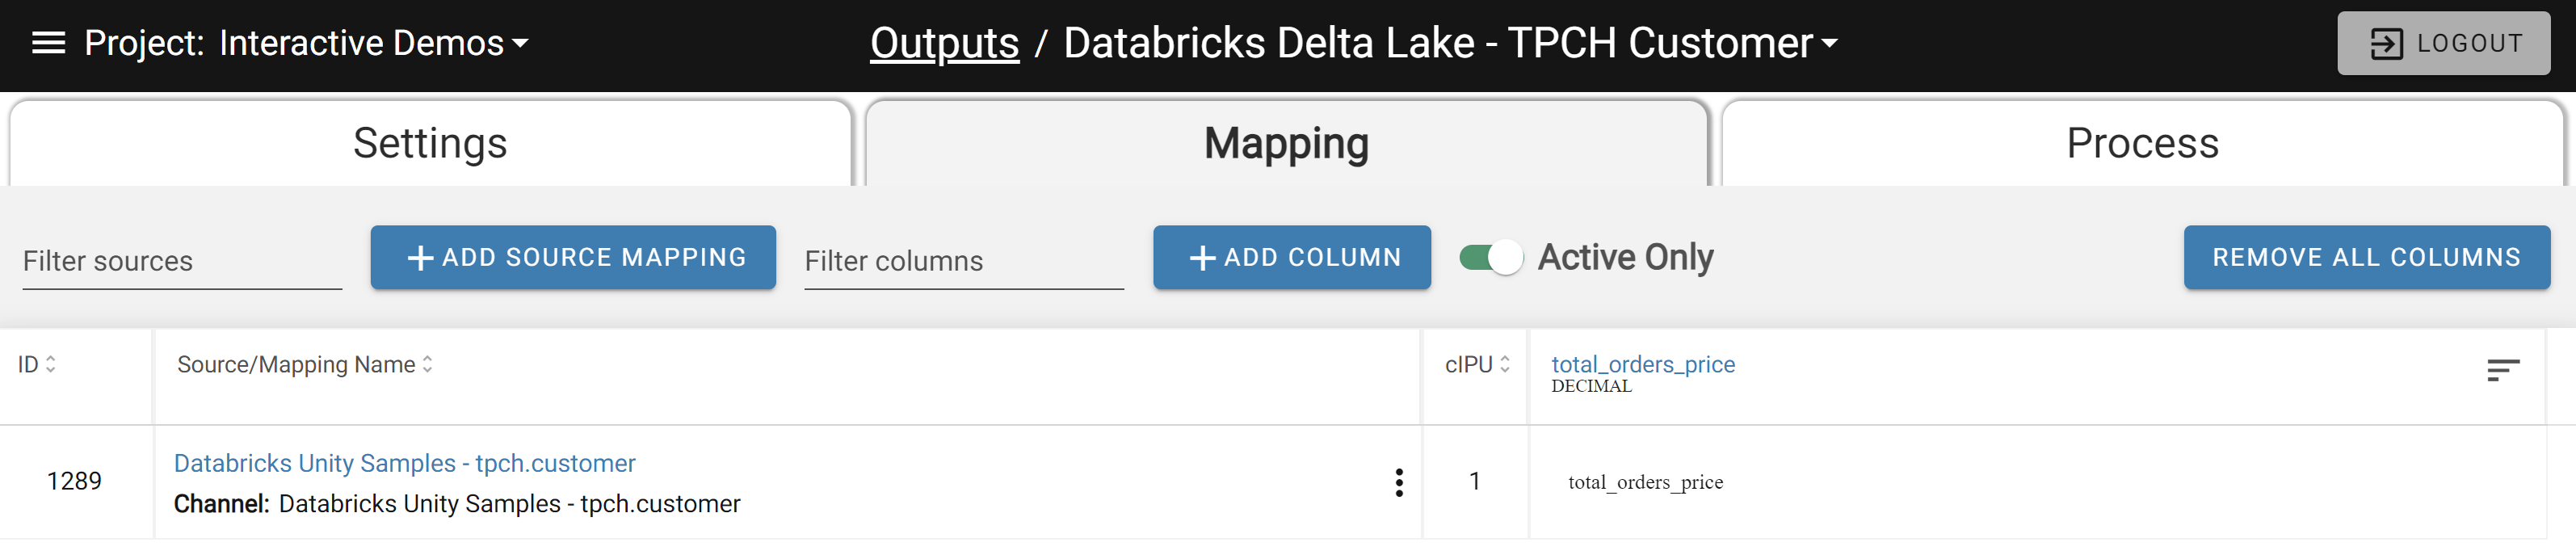
Task: Click the Channel text for source 1289
Action: pos(457,503)
